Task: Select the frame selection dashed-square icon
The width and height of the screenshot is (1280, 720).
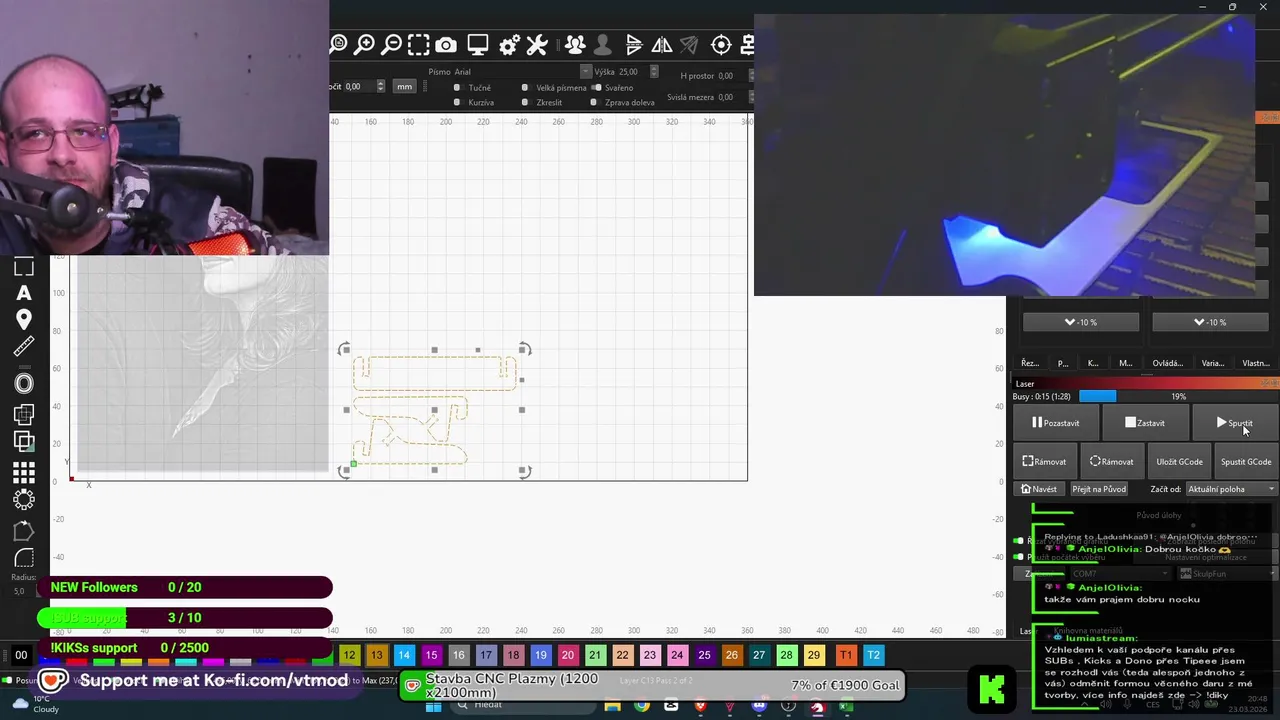Action: (x=419, y=44)
